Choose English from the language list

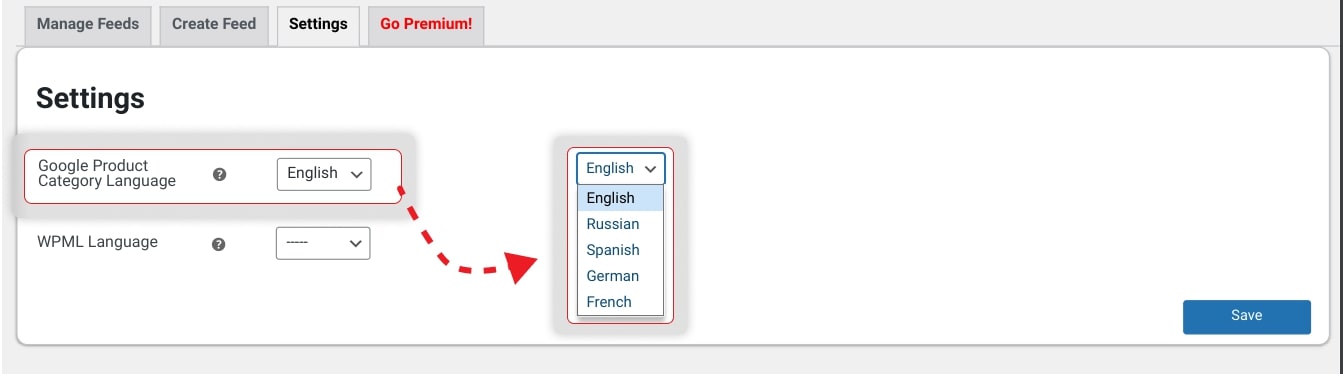(620, 198)
